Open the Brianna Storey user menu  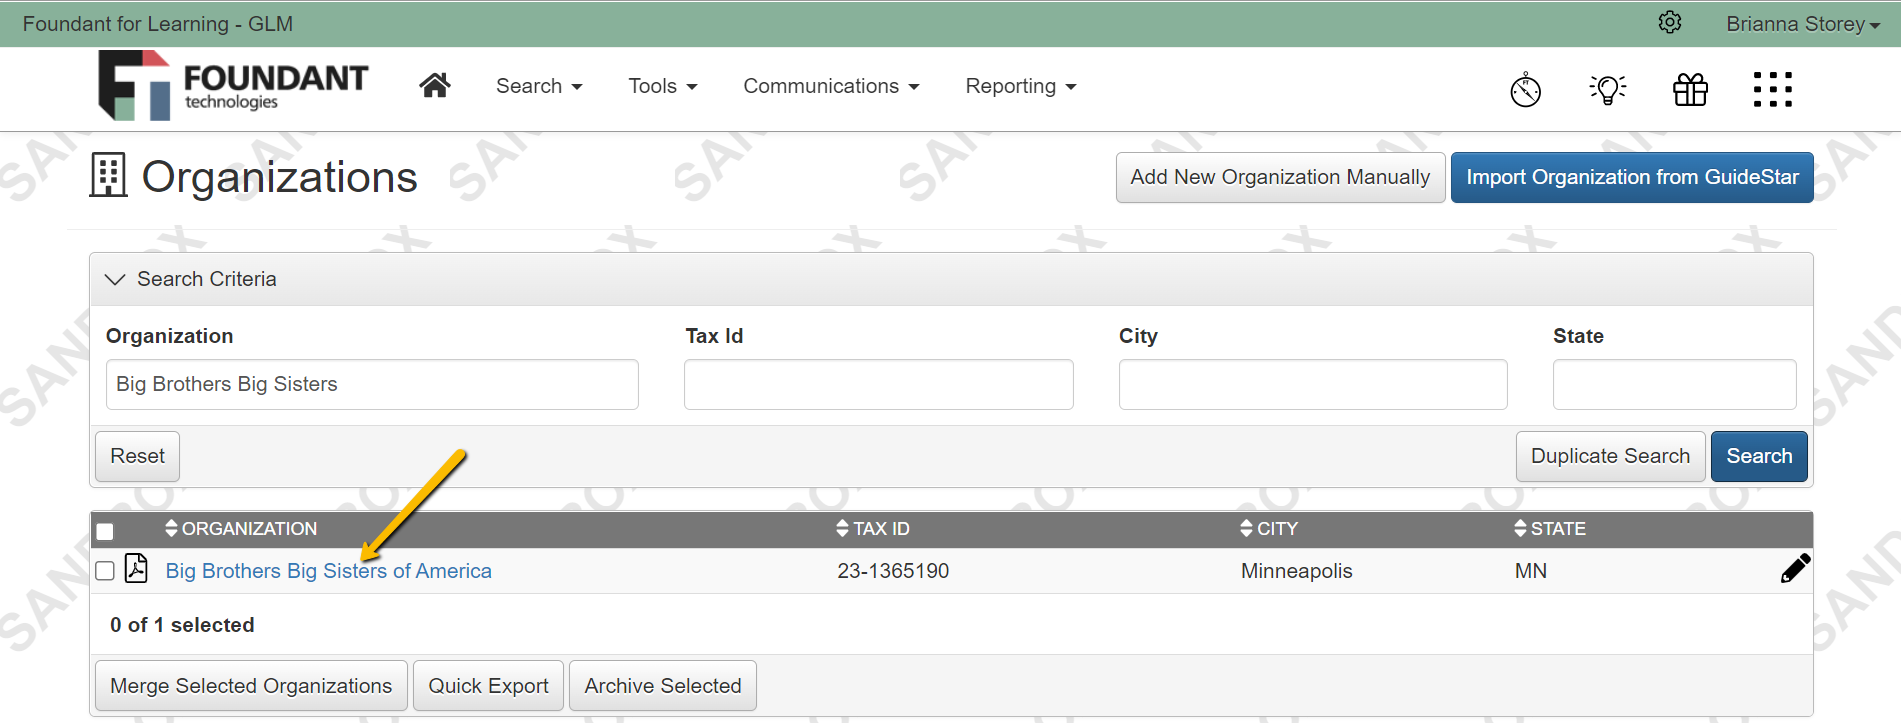point(1802,24)
